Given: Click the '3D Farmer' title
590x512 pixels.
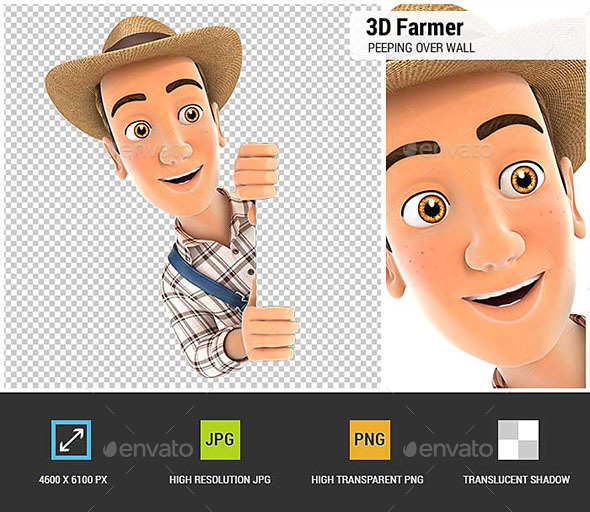Looking at the screenshot, I should click(414, 27).
